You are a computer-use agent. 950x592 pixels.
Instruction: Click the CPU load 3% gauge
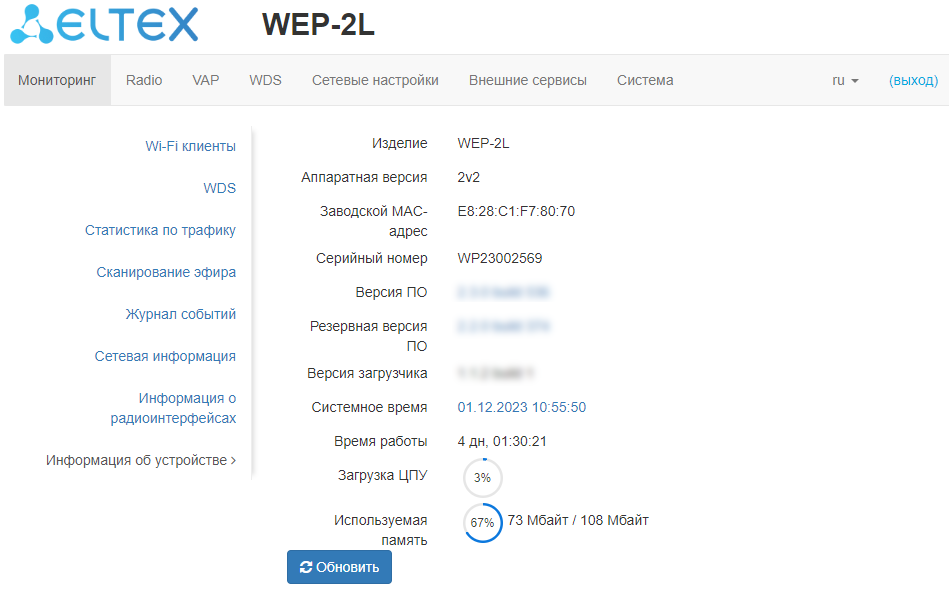(x=482, y=477)
